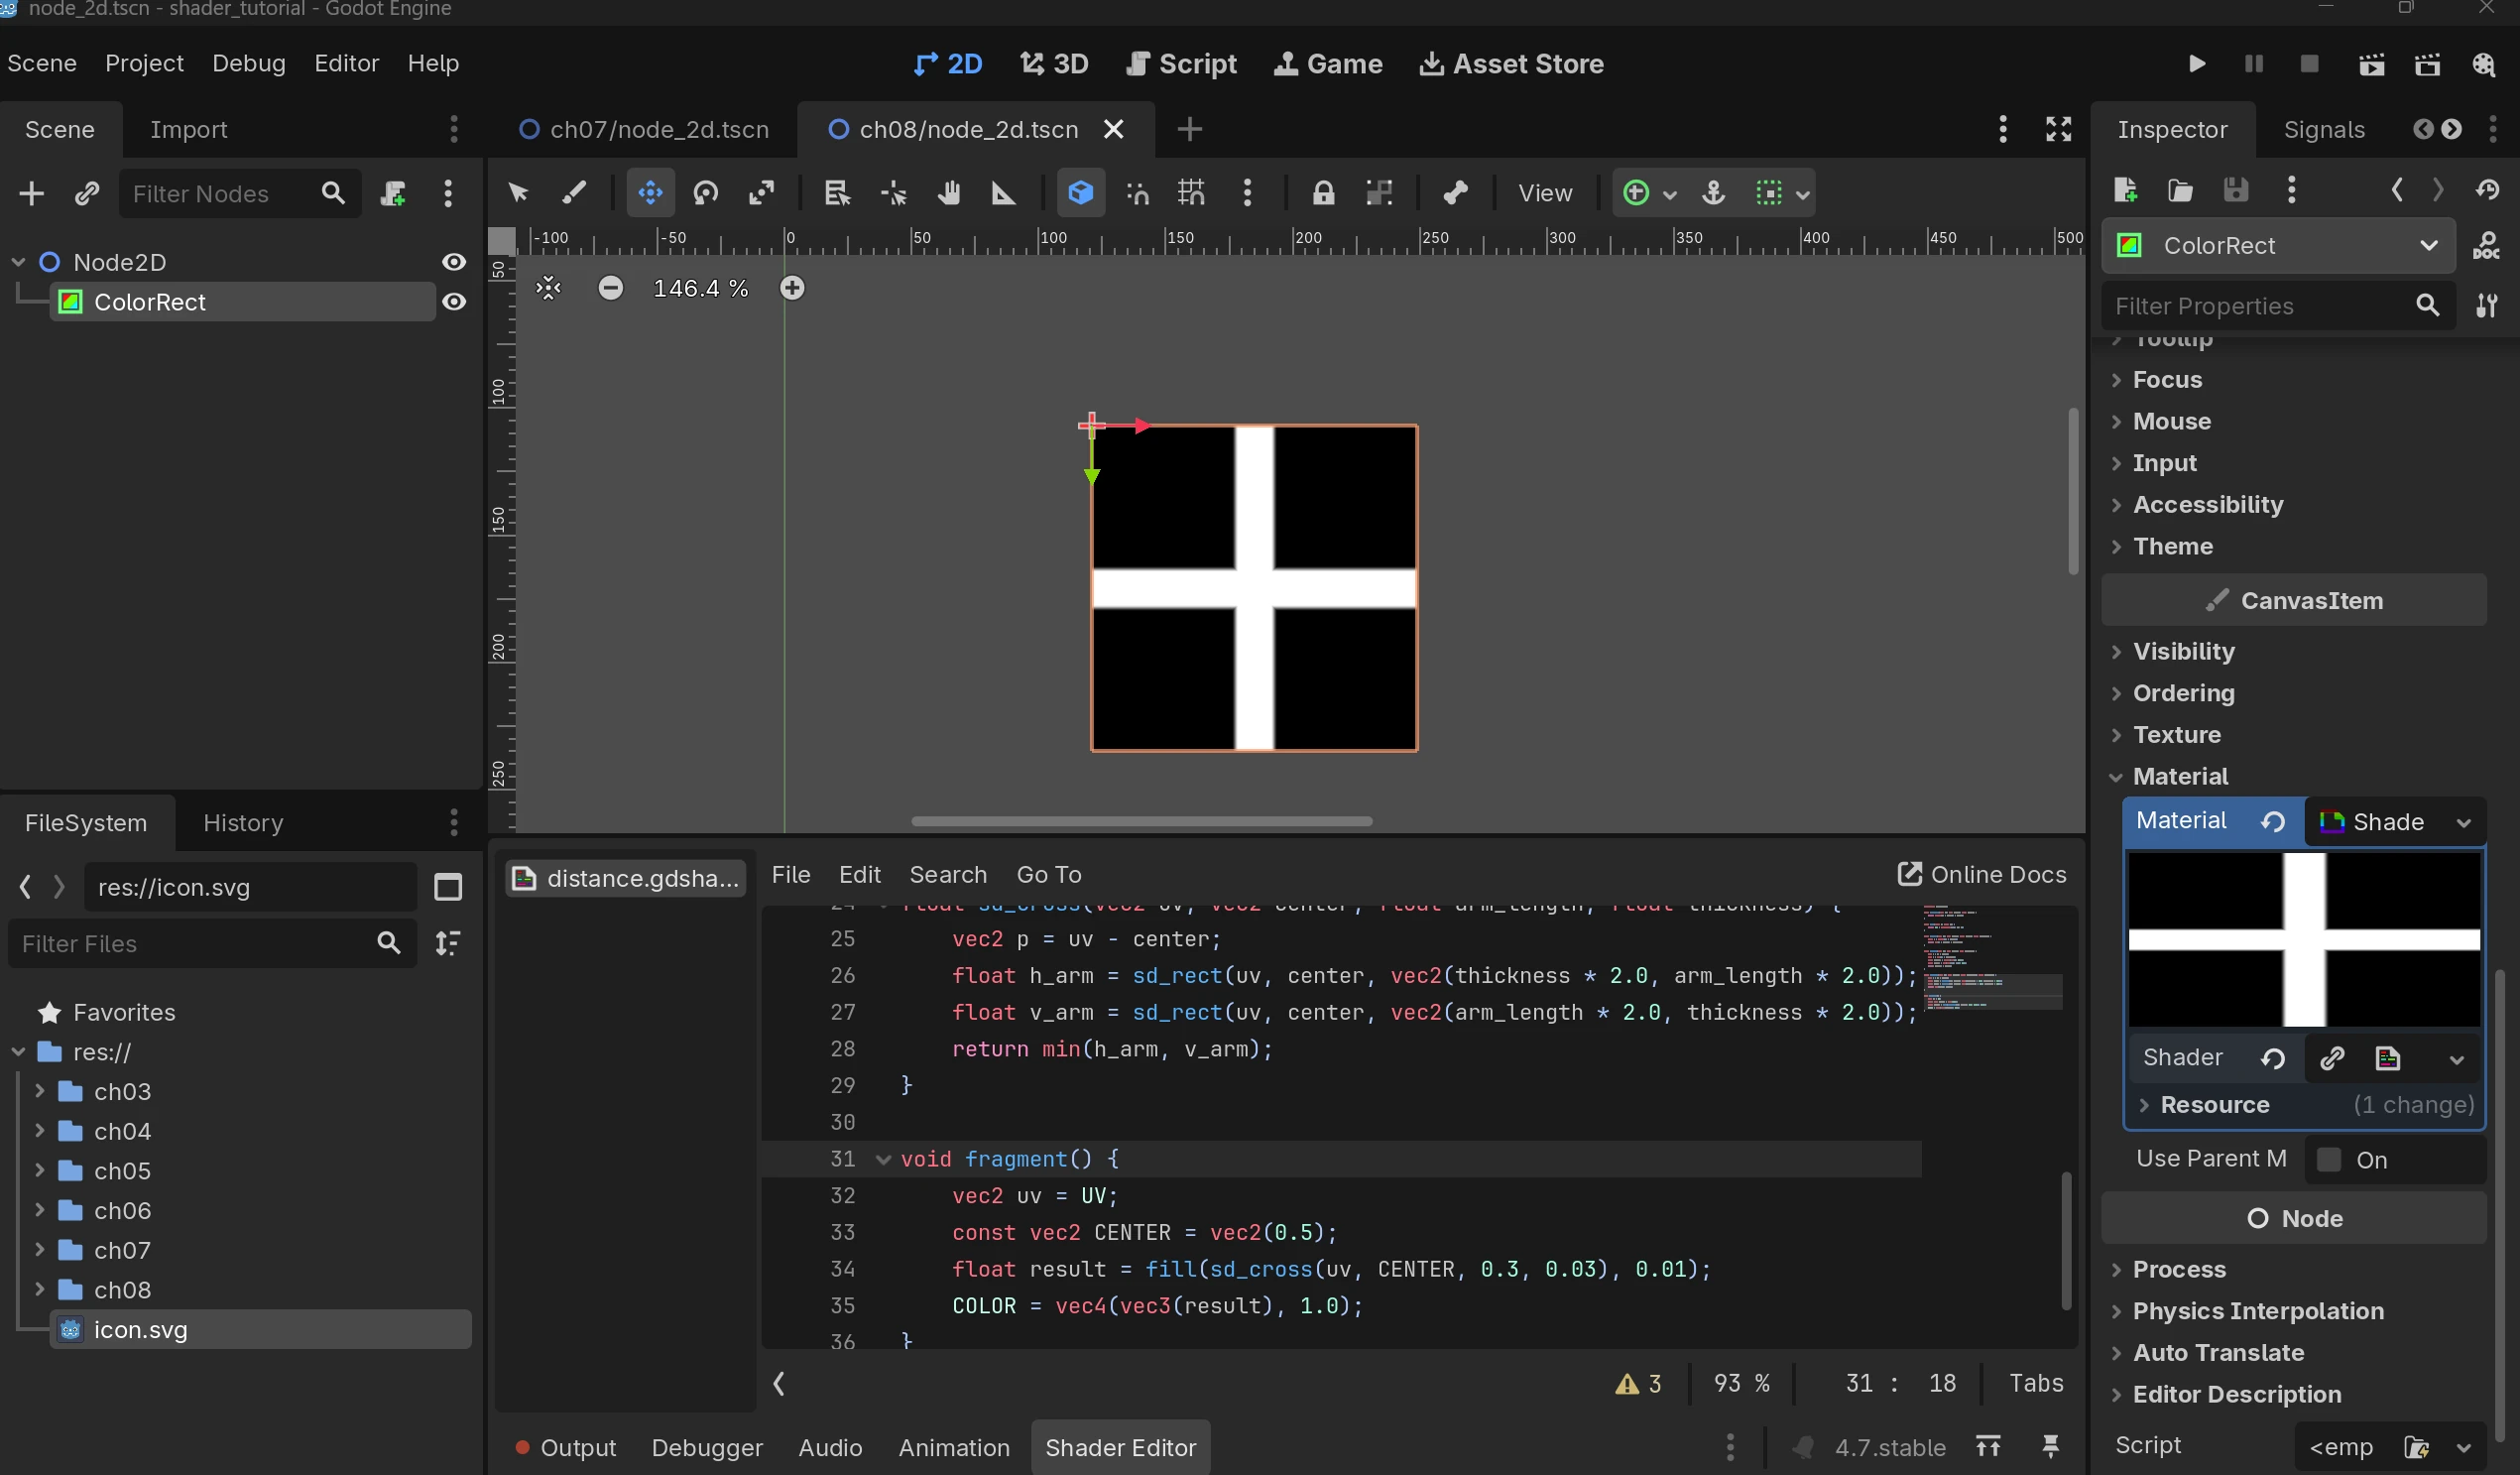2520x1475 pixels.
Task: Toggle distraction-free fullscreen mode
Action: [2058, 129]
